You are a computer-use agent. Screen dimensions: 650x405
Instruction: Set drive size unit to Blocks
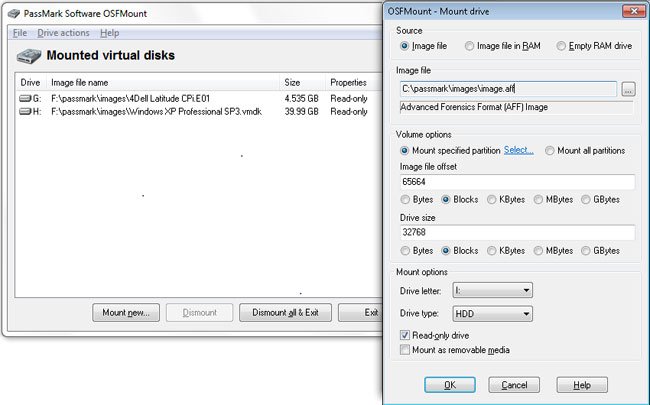(x=446, y=251)
